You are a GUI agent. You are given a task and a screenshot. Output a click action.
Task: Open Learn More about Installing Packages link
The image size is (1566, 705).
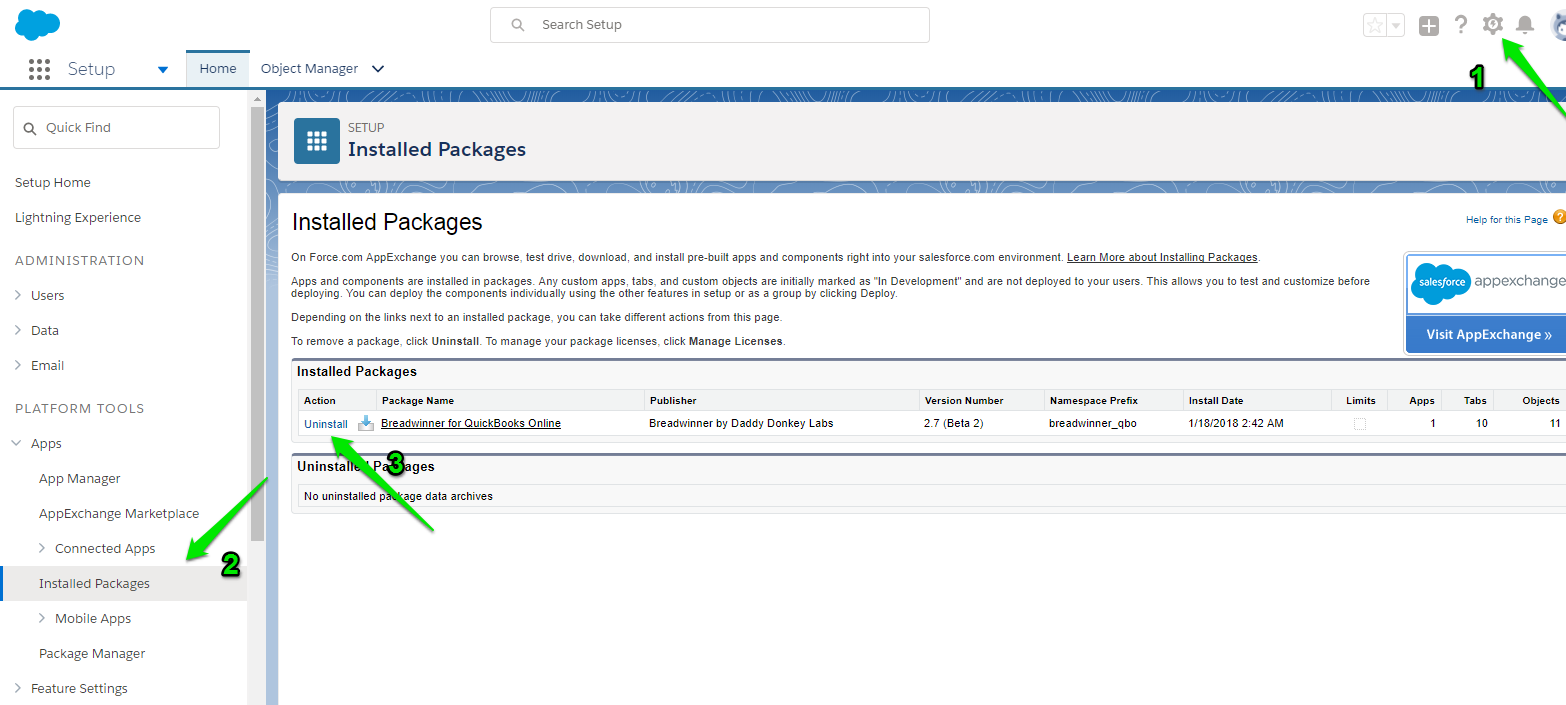1162,257
